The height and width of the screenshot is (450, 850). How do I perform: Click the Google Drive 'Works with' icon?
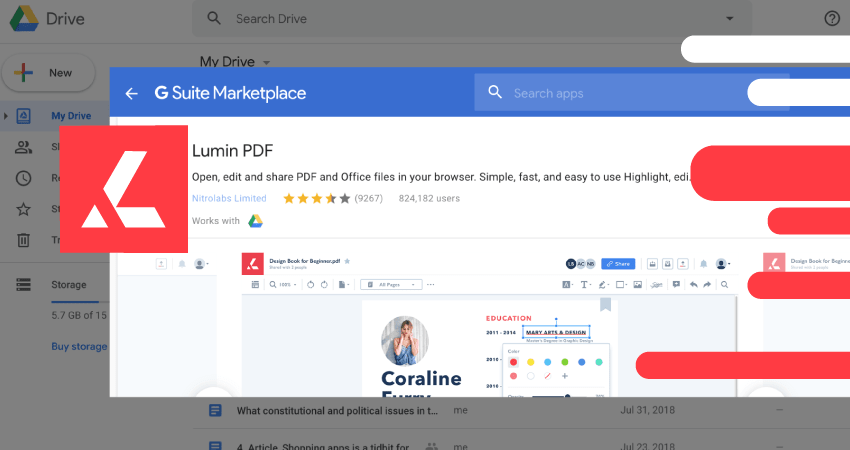256,221
